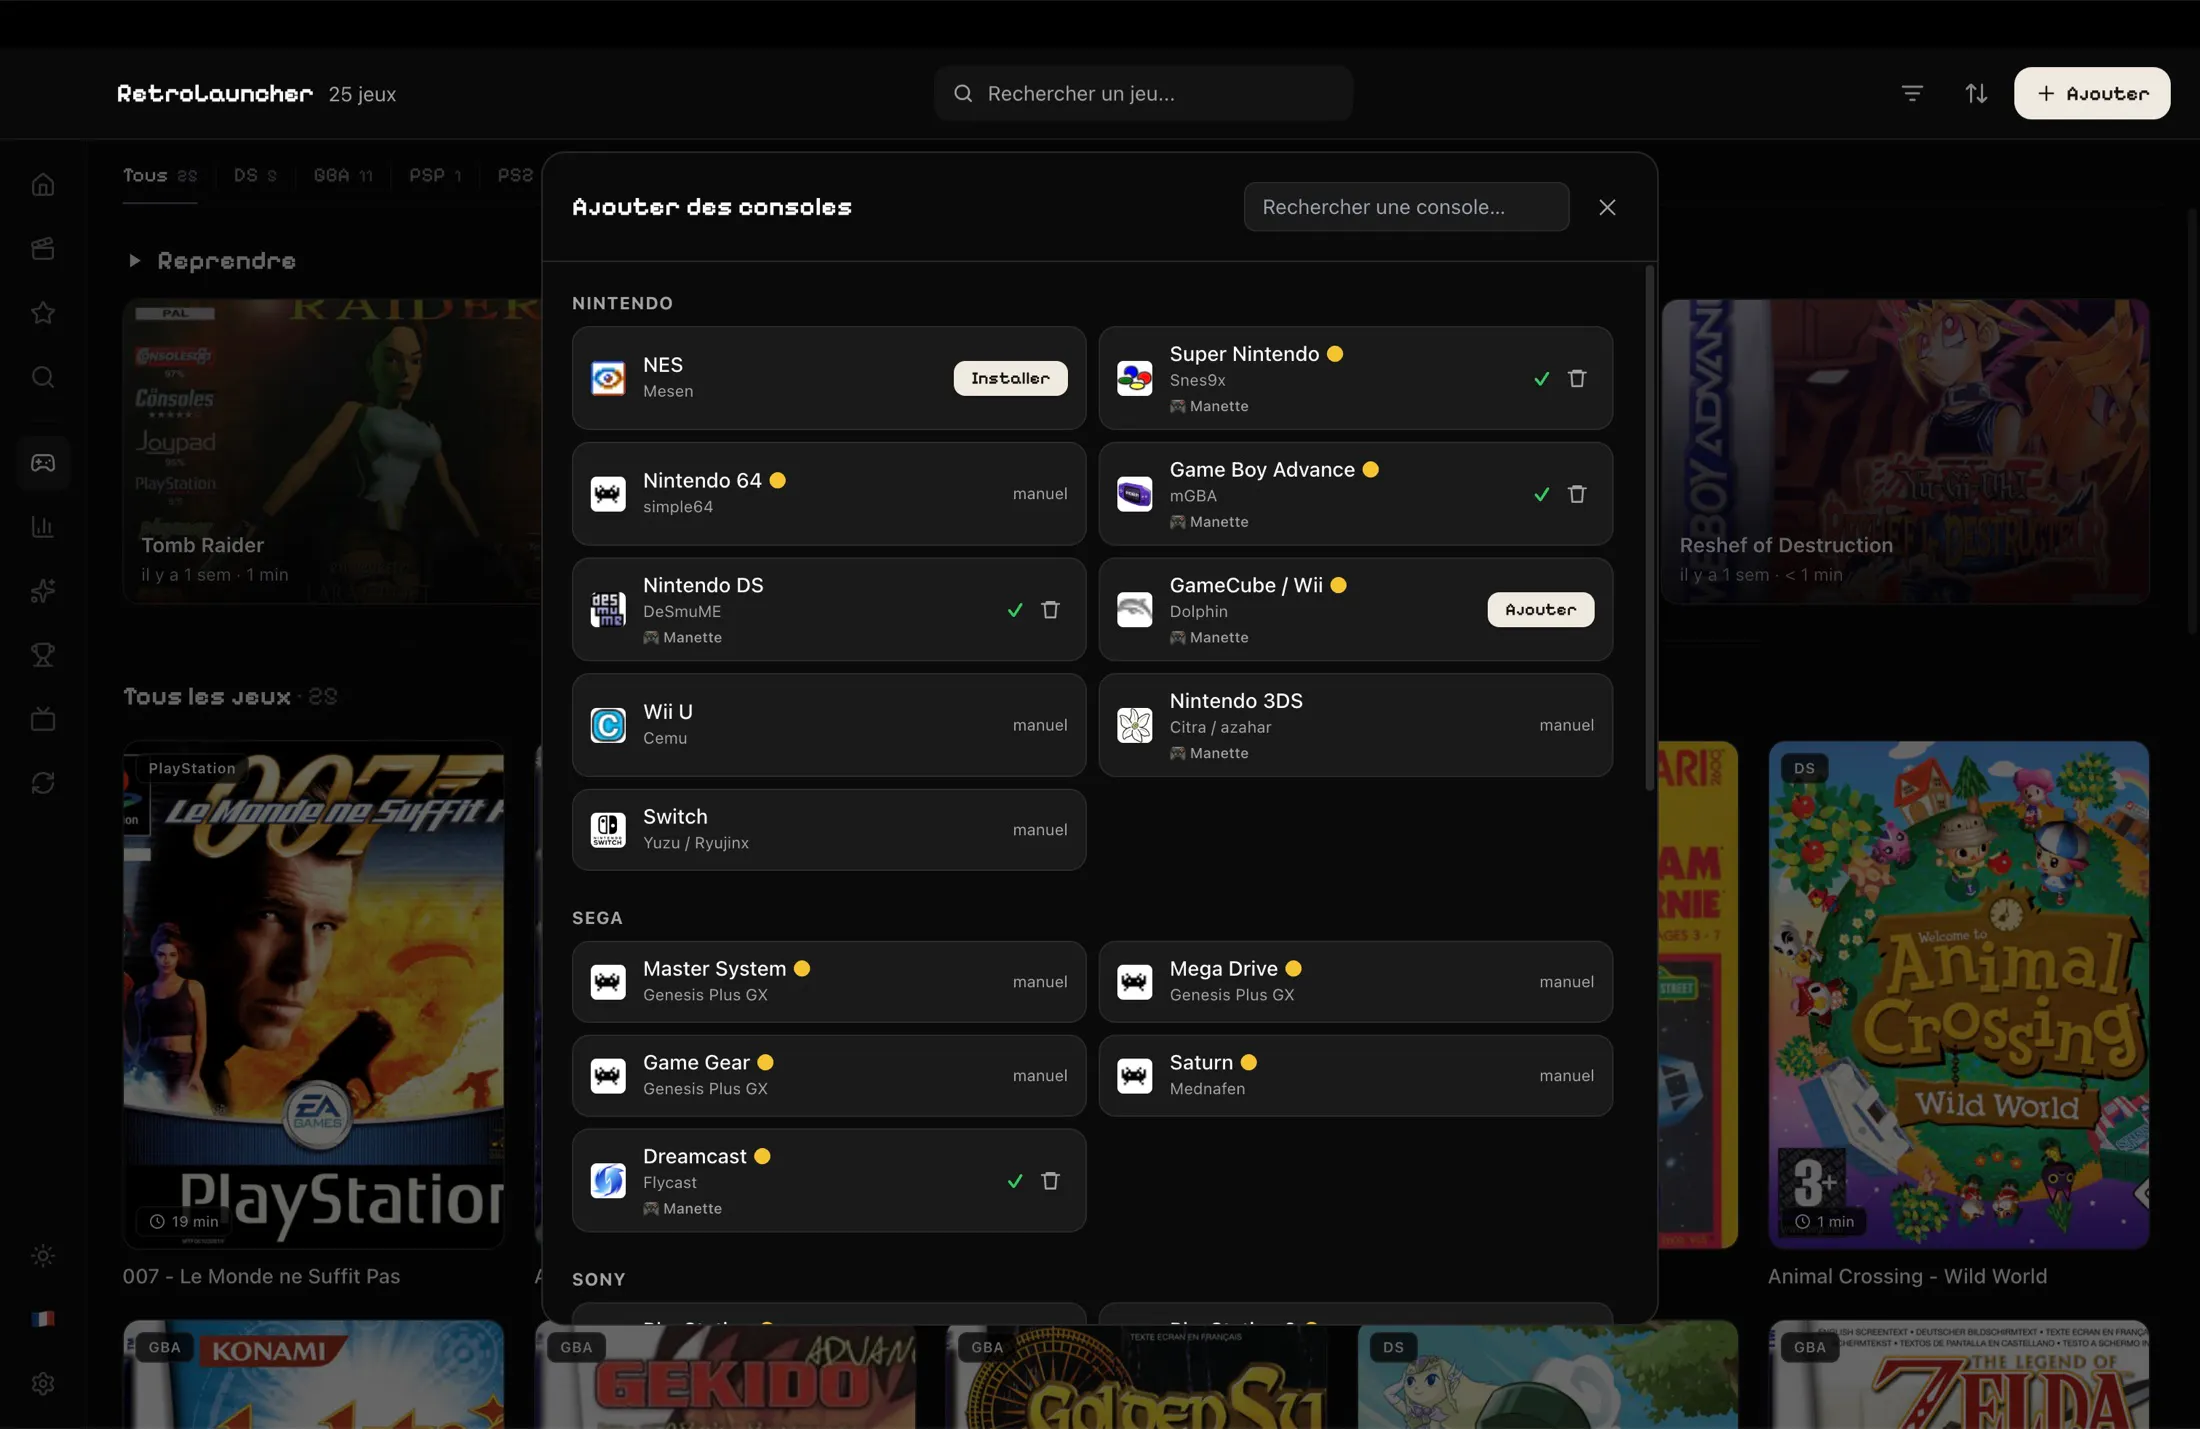Image resolution: width=2200 pixels, height=1429 pixels.
Task: Switch to the DS tab
Action: (255, 176)
